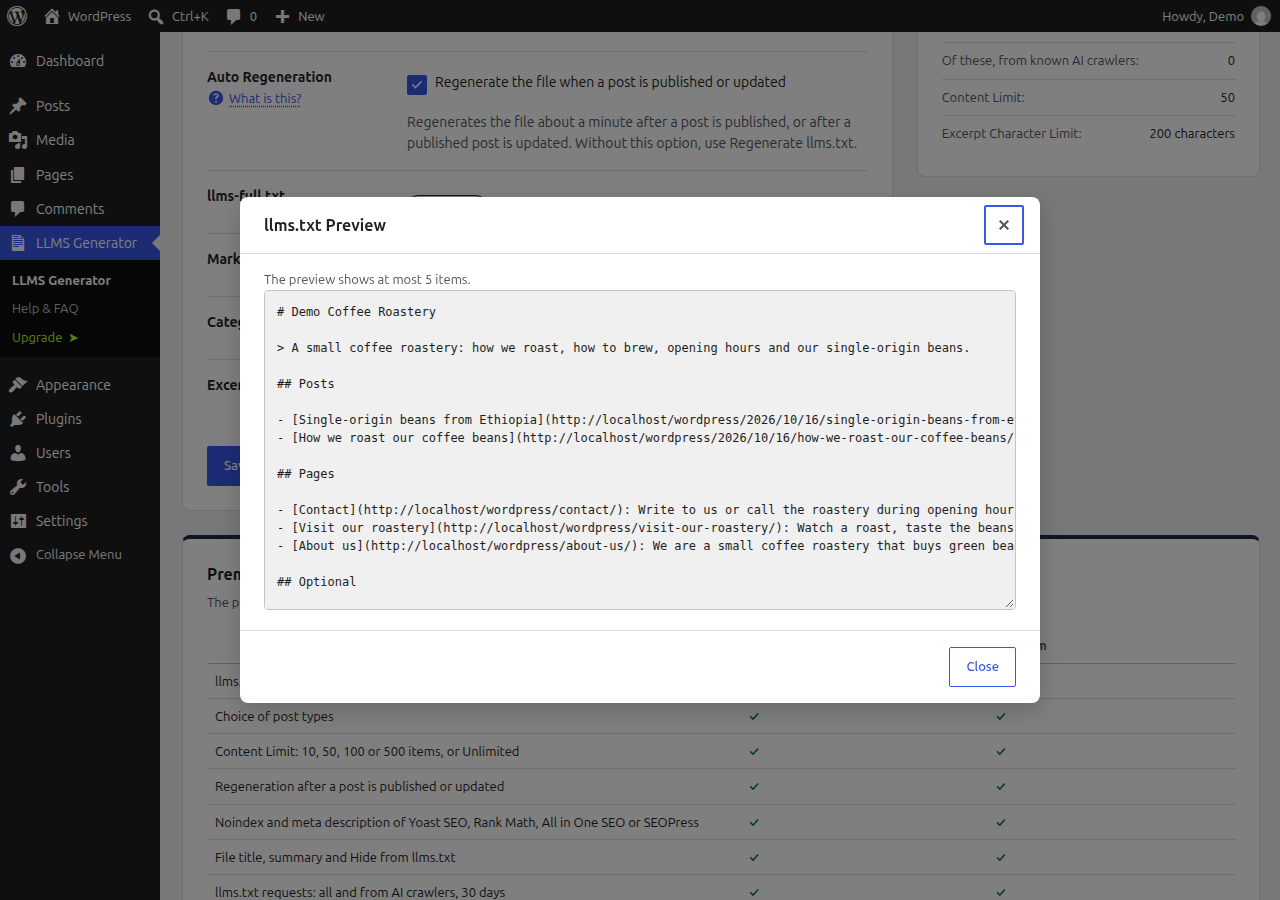The image size is (1280, 900).
Task: Open Dashboard via its gauge icon
Action: (18, 61)
